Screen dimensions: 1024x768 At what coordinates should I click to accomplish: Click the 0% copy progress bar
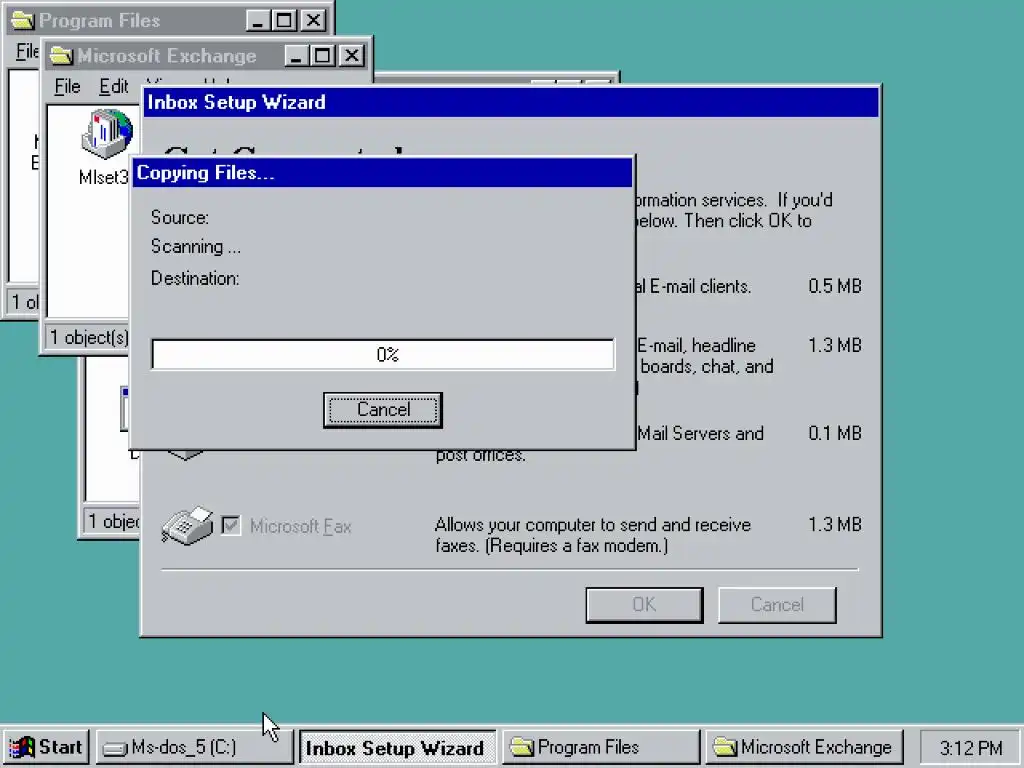click(383, 355)
